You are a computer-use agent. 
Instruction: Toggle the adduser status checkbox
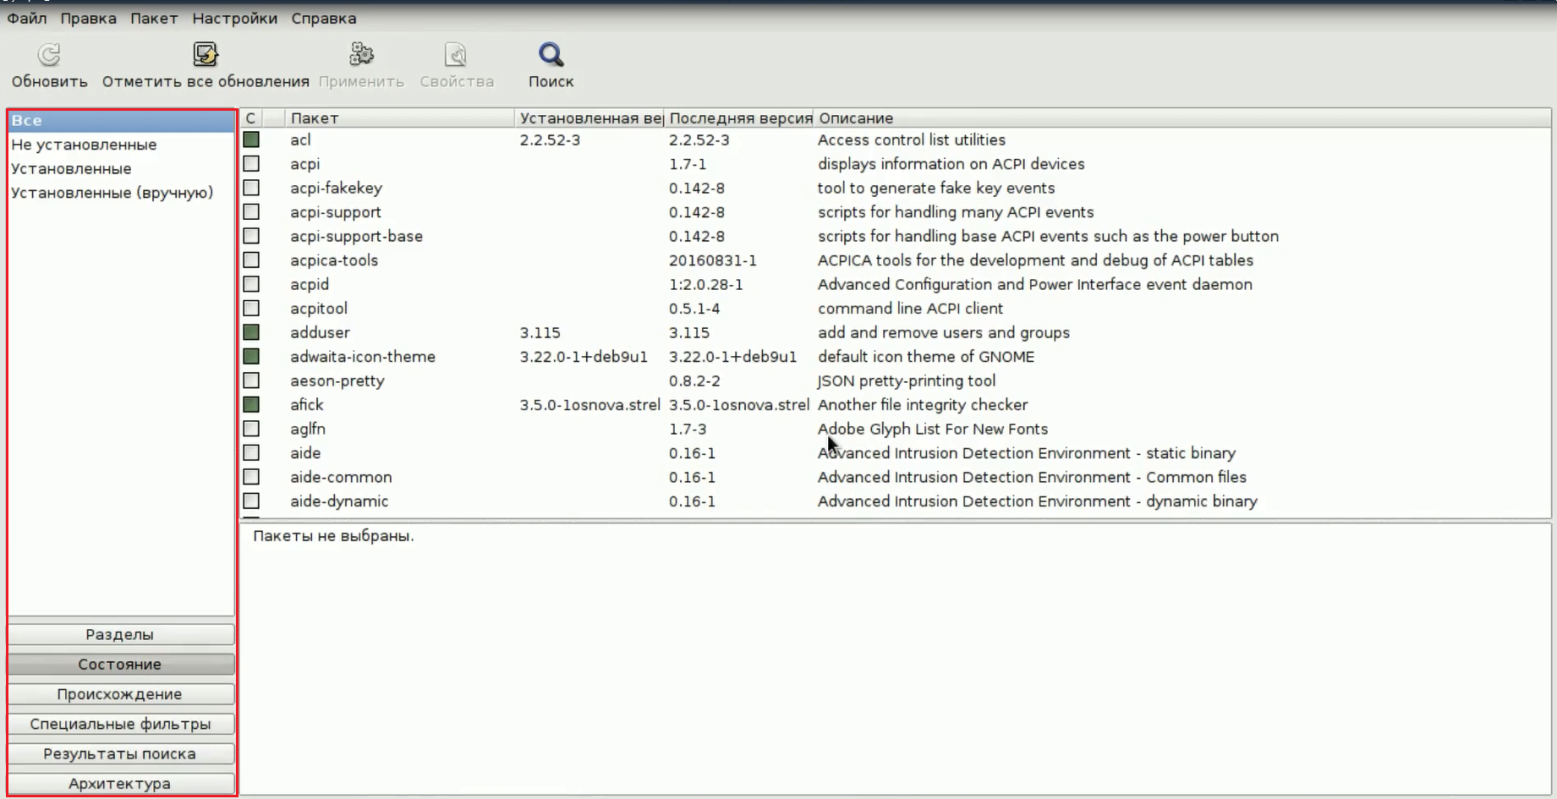251,332
